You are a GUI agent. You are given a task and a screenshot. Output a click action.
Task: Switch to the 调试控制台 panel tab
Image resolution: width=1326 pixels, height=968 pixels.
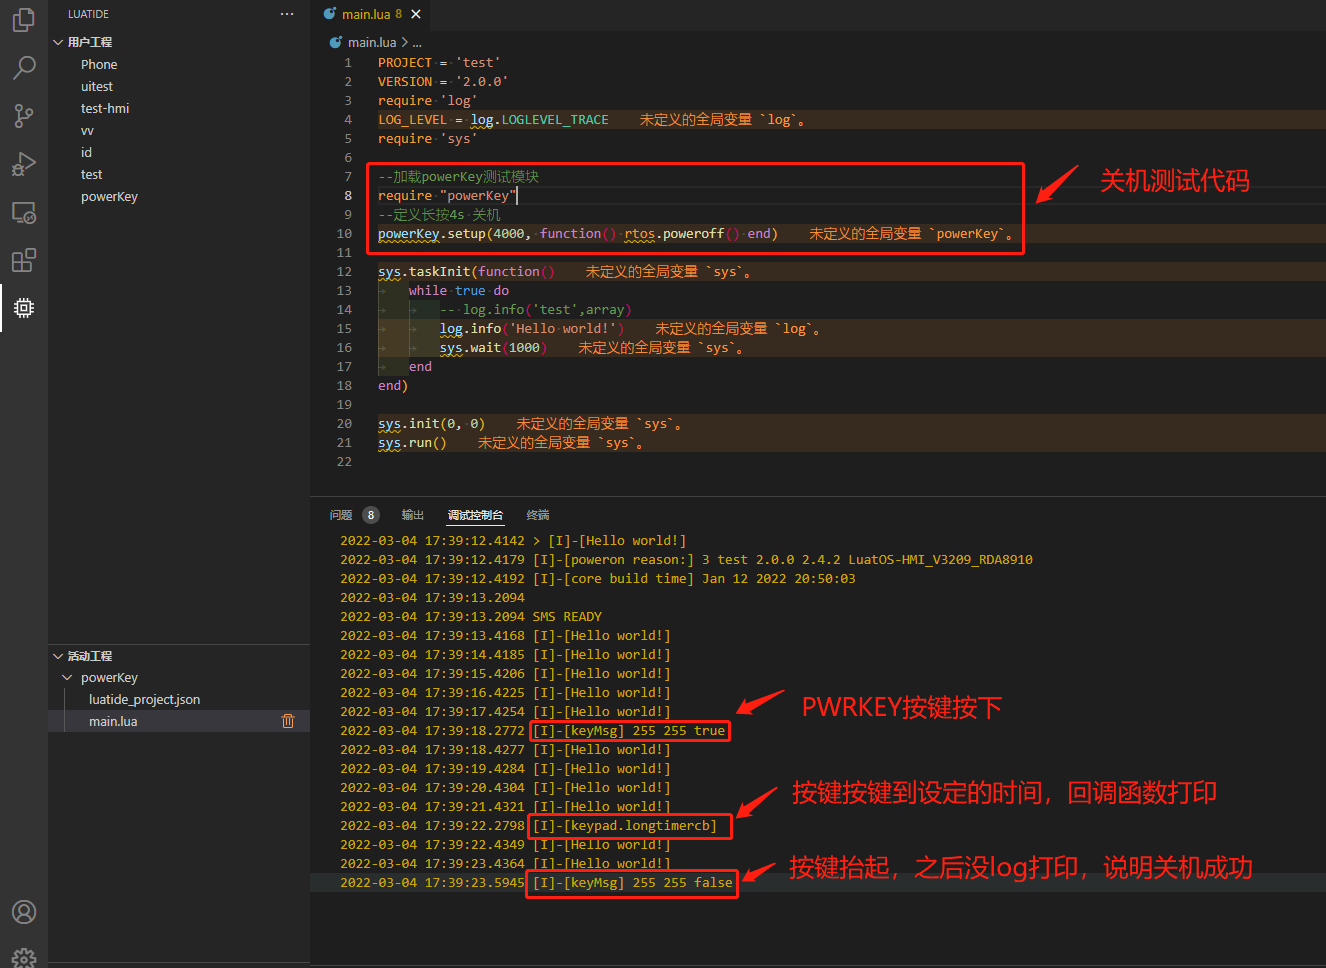[475, 515]
